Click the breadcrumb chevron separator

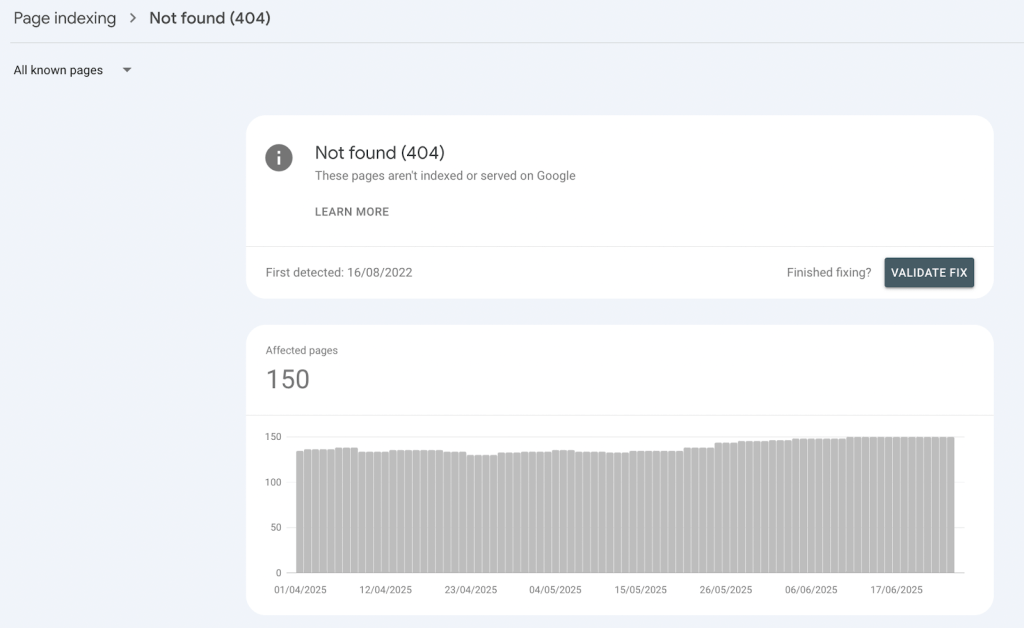pos(133,18)
